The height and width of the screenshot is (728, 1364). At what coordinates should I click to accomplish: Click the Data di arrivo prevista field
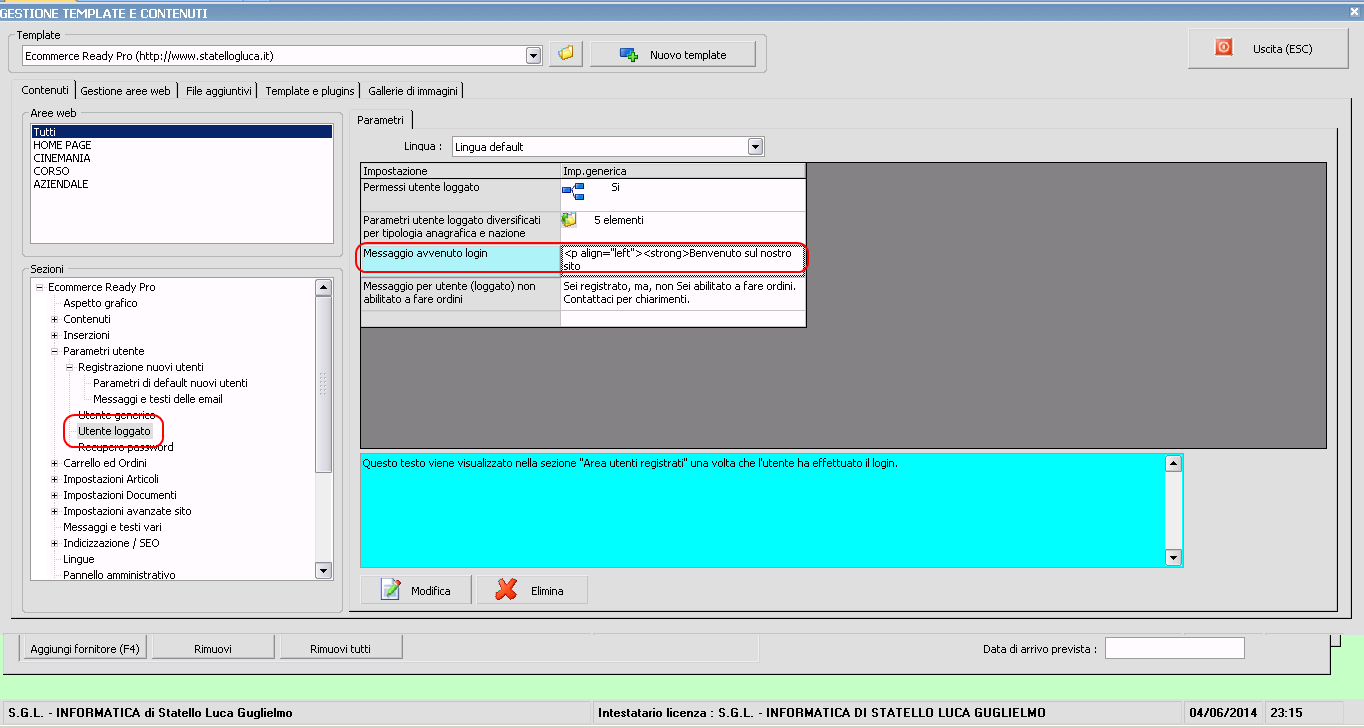(1174, 649)
